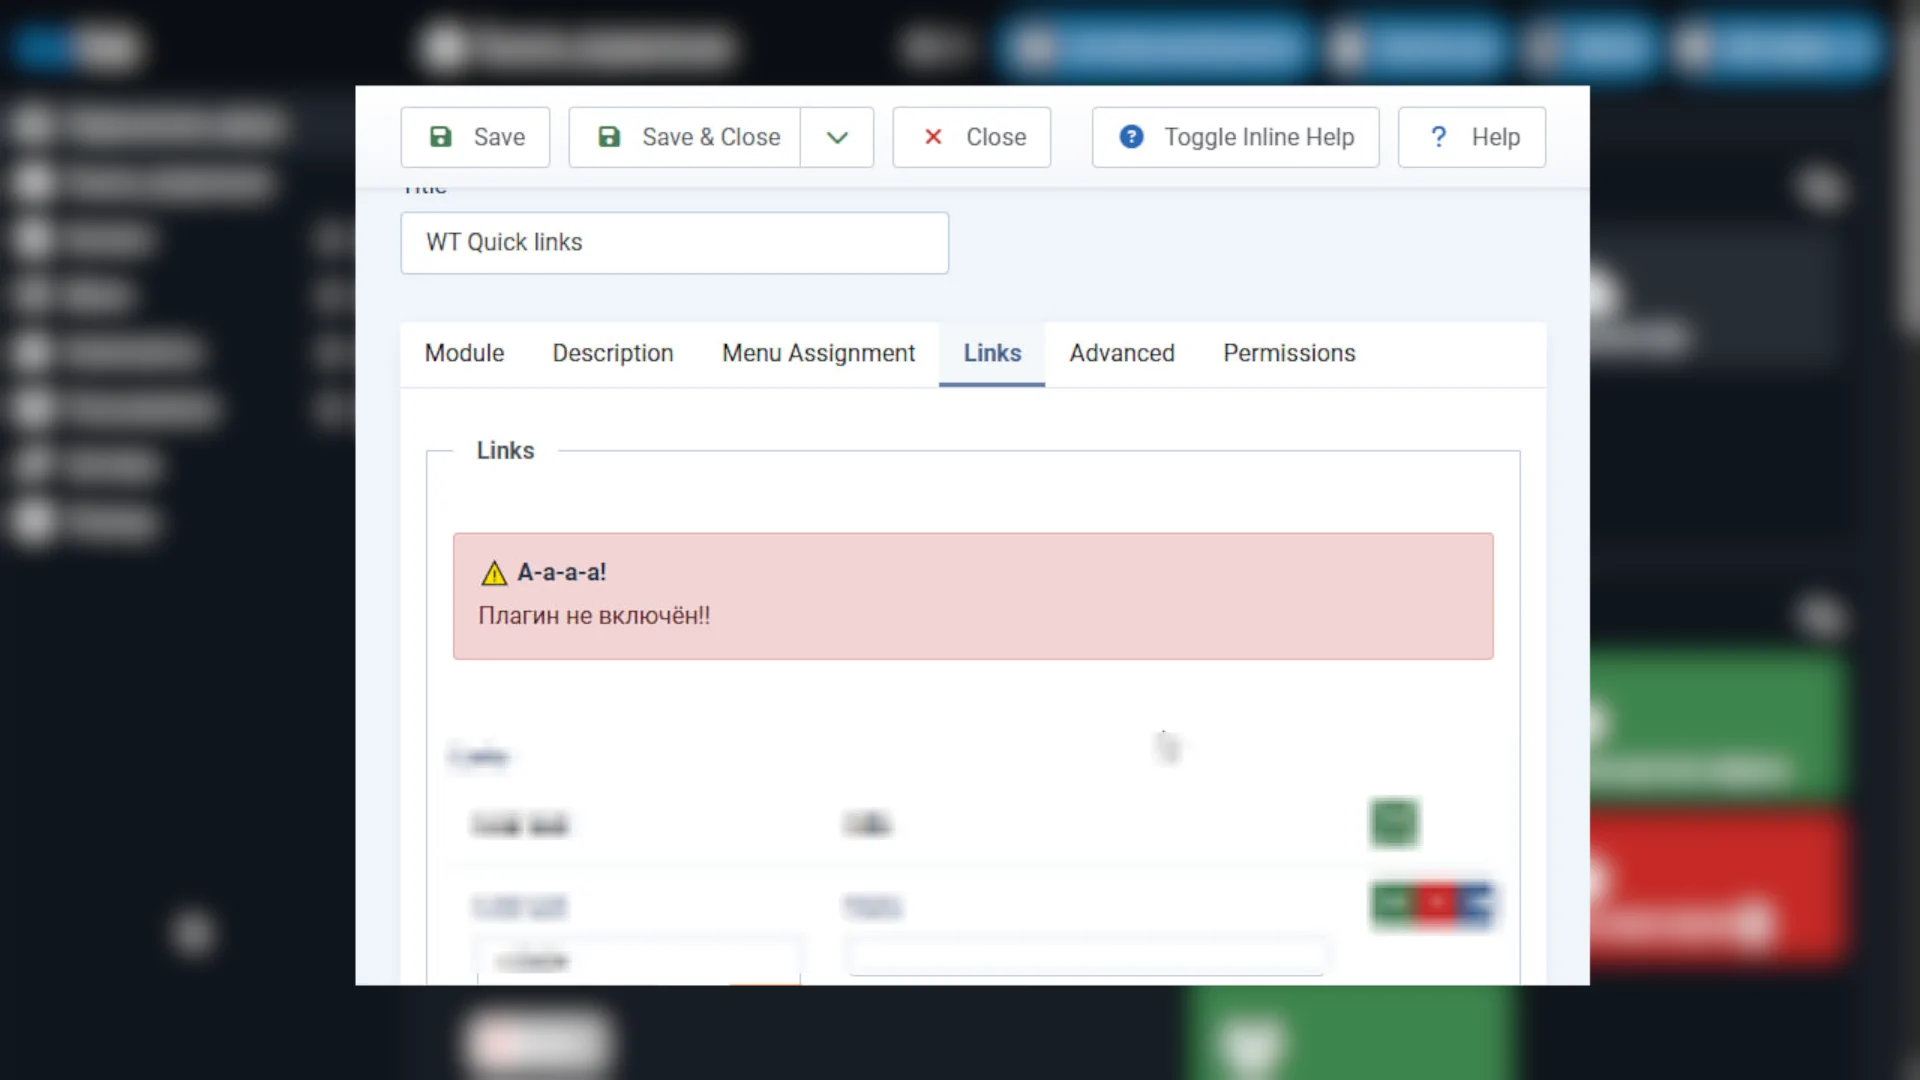
Task: Expand the Save & Close dropdown chevron
Action: [x=837, y=137]
